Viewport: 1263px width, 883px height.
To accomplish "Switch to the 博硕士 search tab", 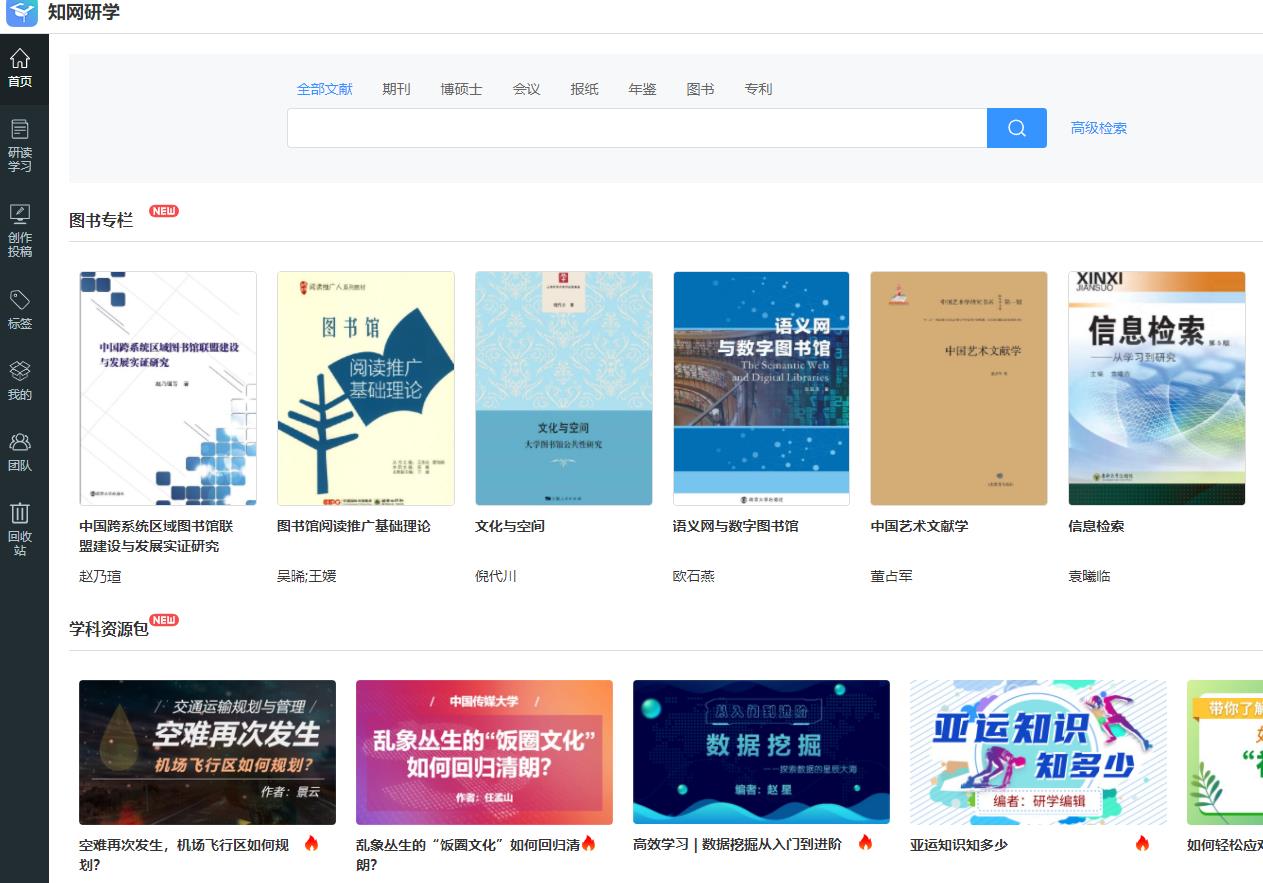I will [461, 89].
